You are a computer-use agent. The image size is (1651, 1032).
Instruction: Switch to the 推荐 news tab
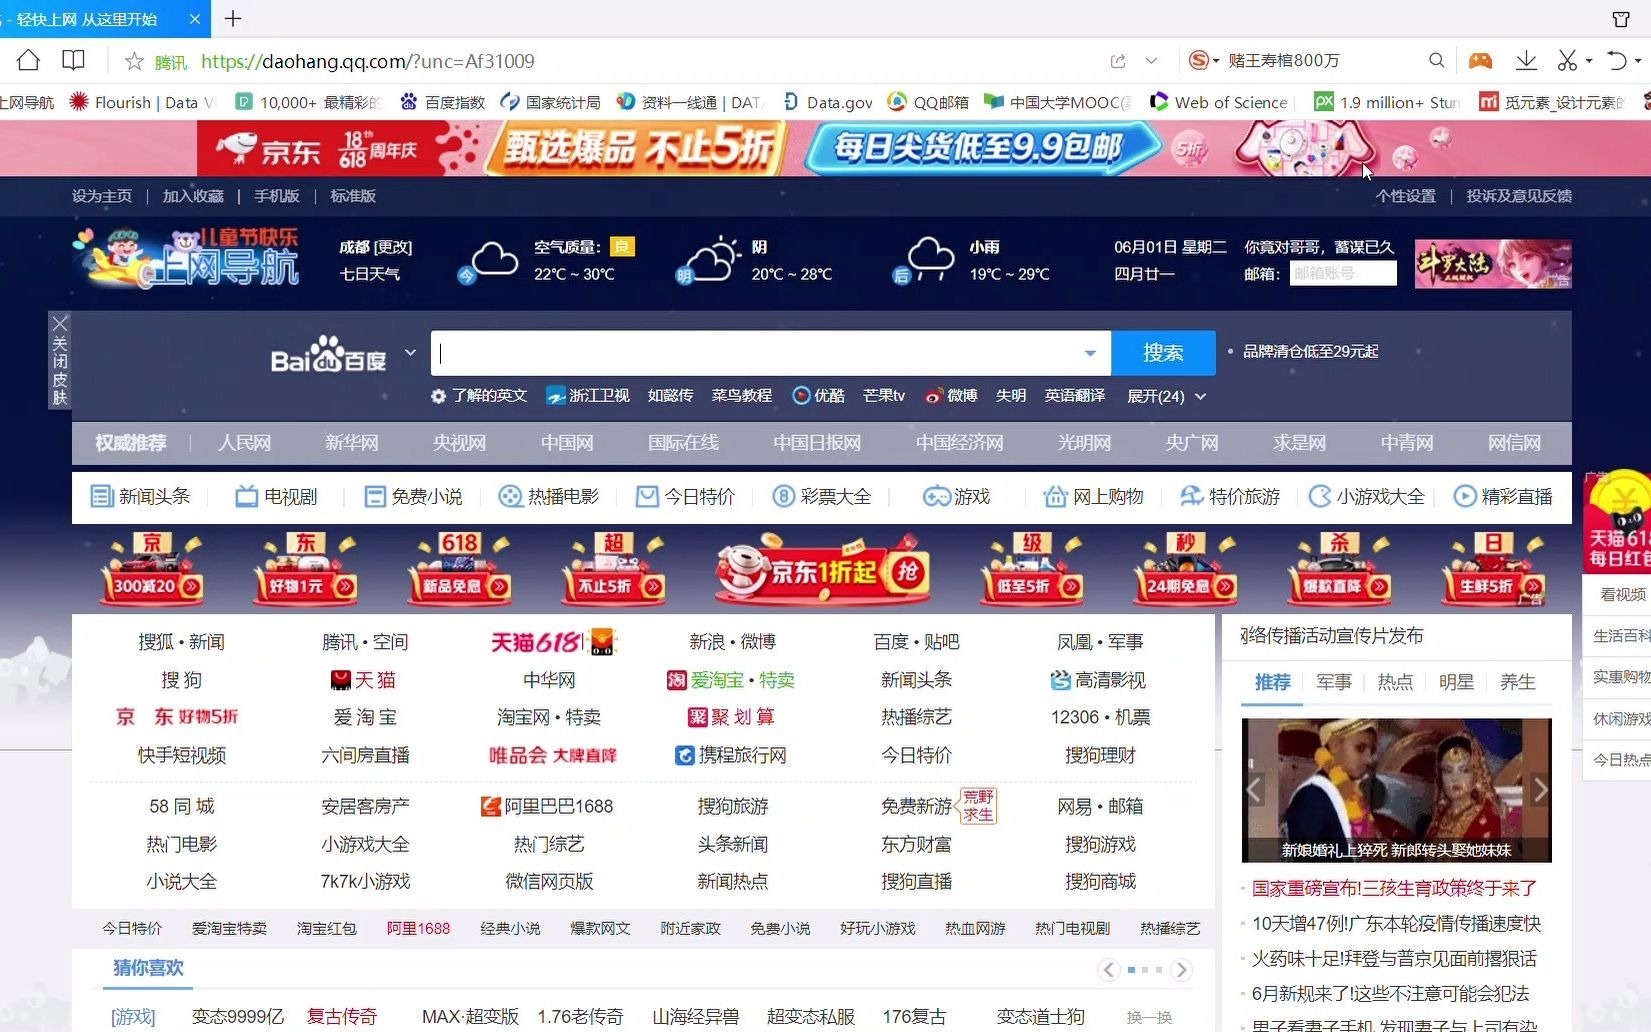[x=1272, y=682]
